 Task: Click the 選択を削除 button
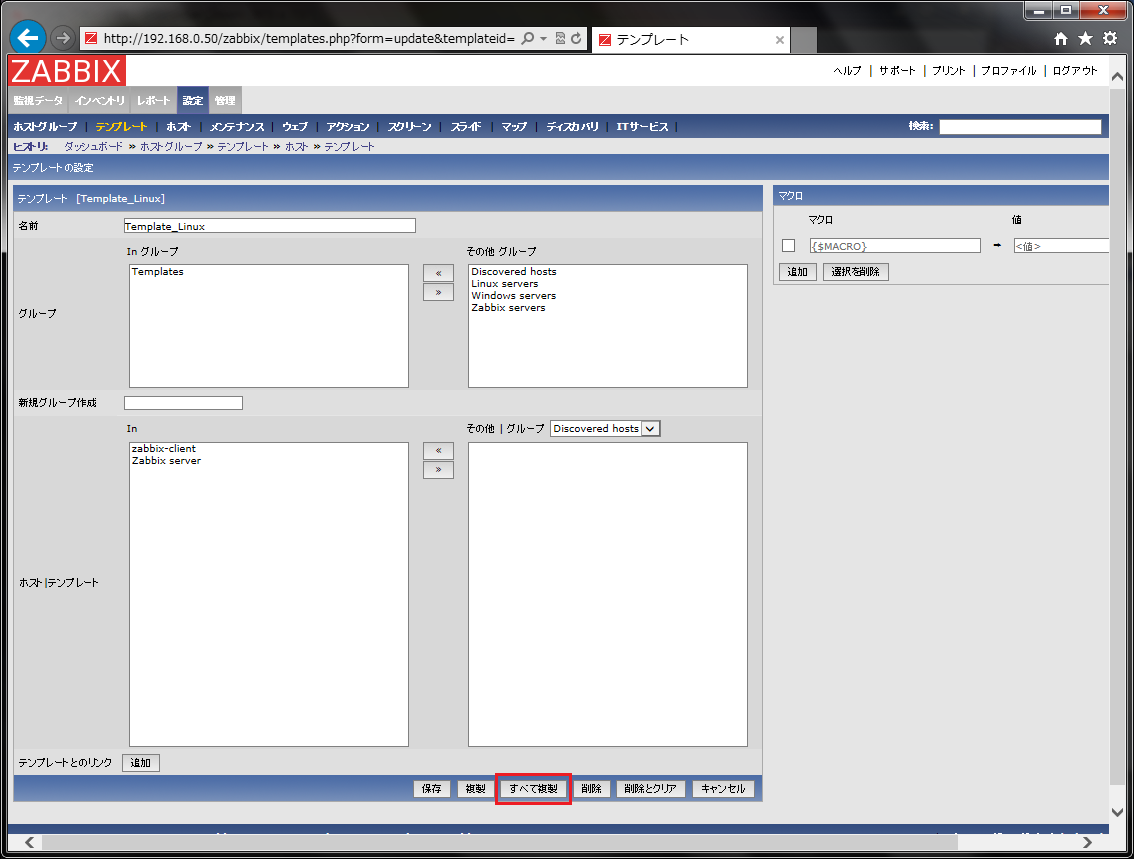pyautogui.click(x=856, y=272)
